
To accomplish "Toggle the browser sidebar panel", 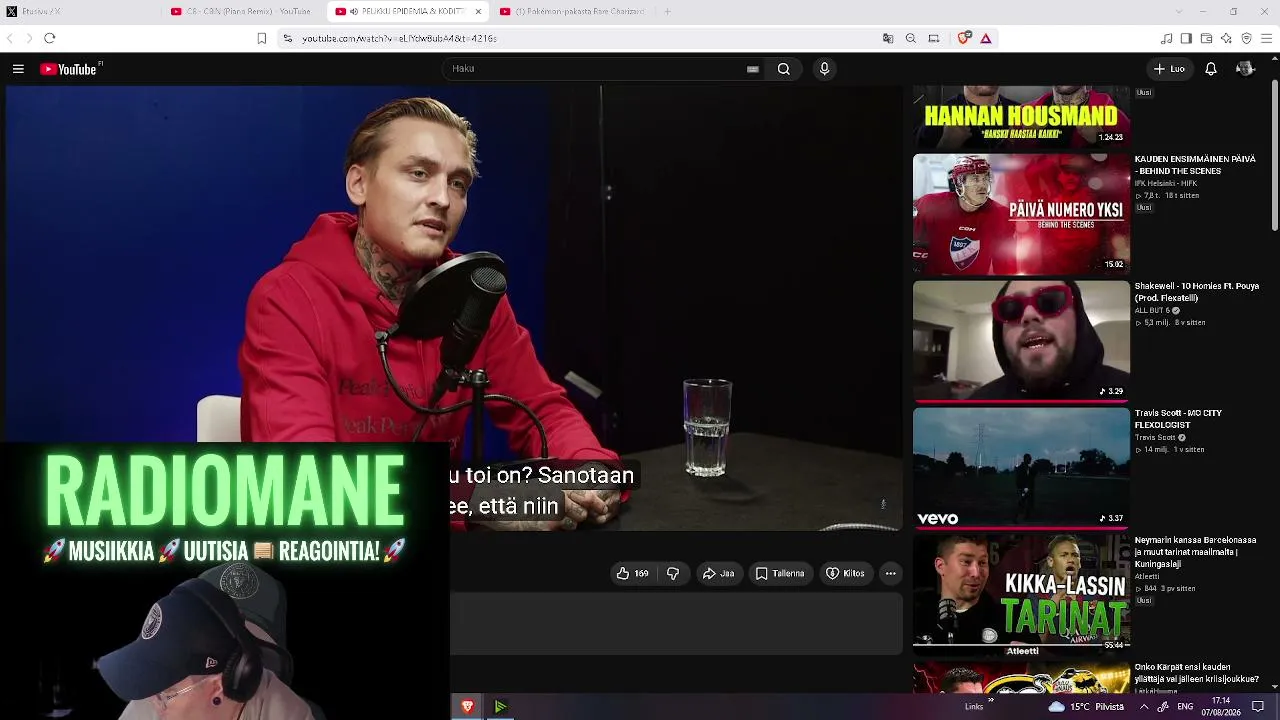I will (x=1186, y=38).
